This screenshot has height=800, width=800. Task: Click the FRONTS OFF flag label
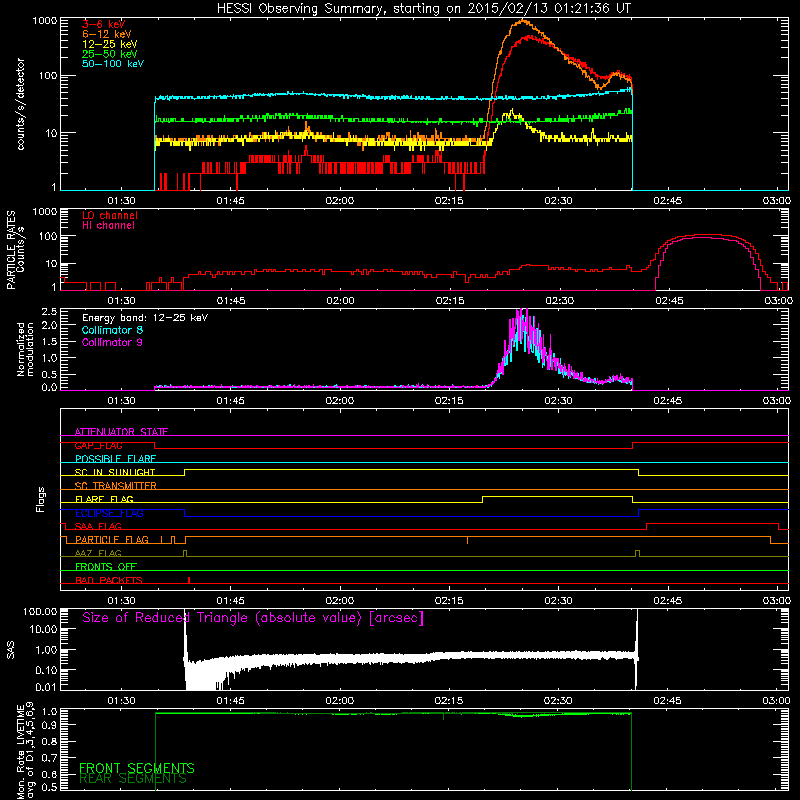[106, 567]
